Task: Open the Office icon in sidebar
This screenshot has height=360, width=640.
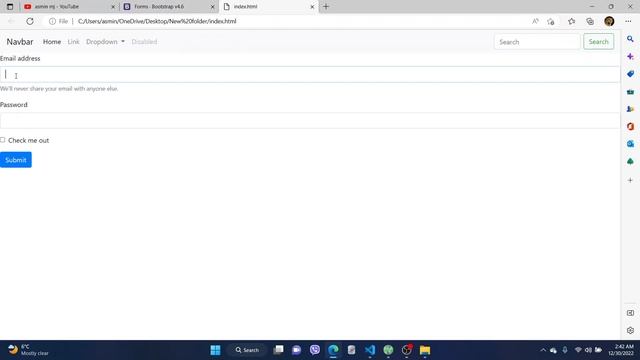Action: point(630,127)
